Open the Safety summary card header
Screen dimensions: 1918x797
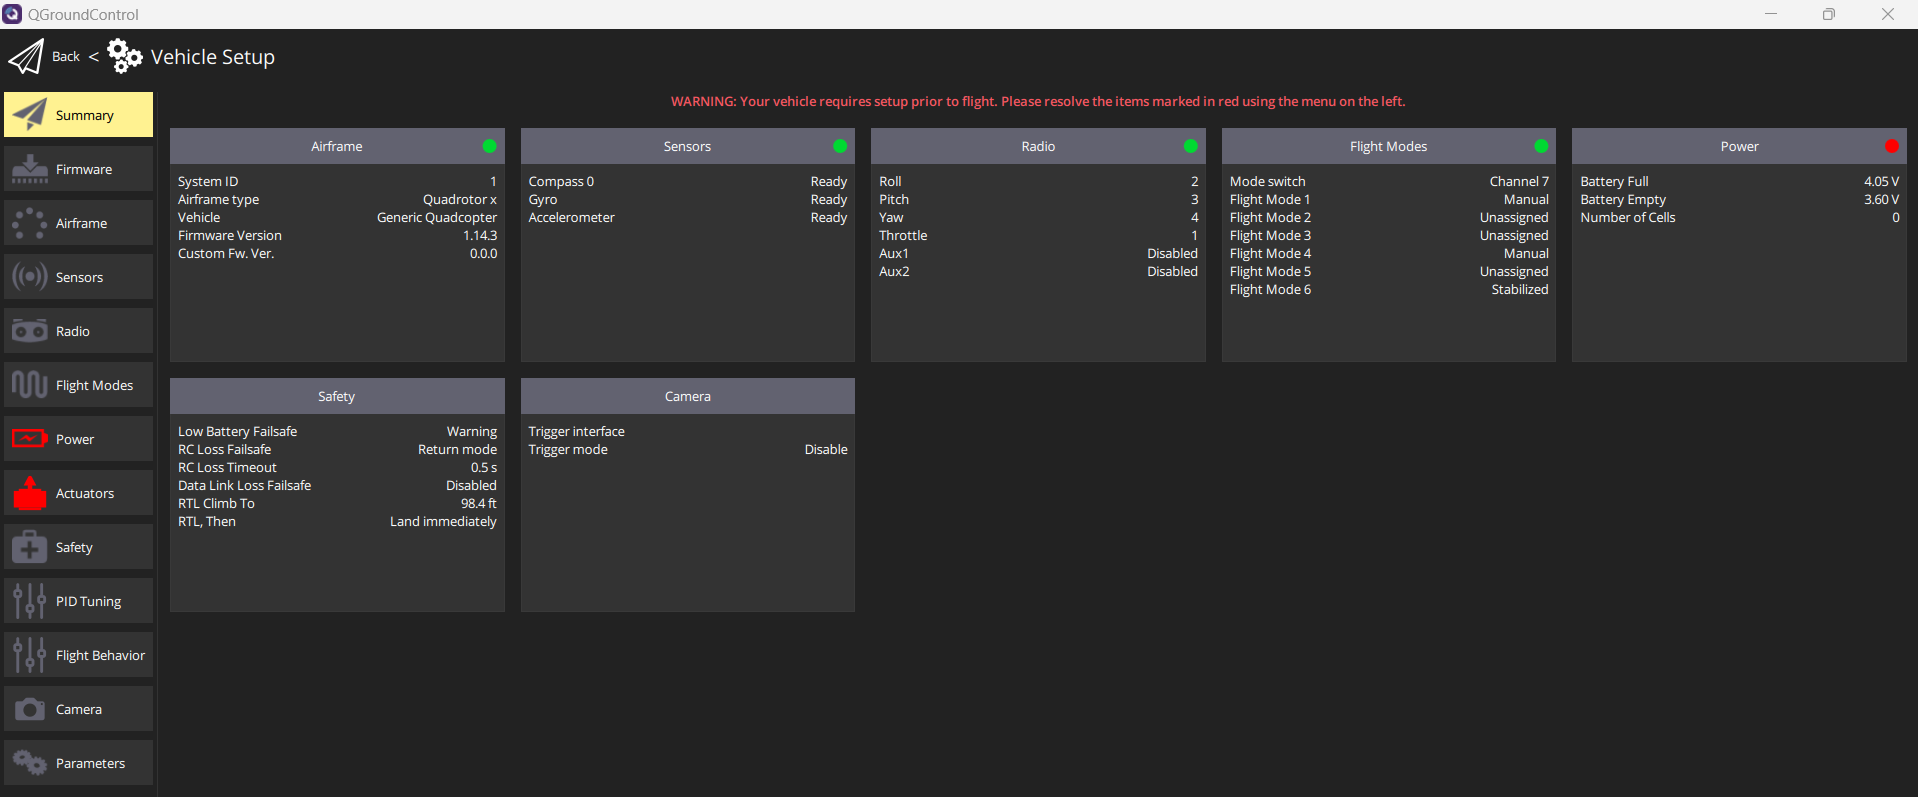337,396
